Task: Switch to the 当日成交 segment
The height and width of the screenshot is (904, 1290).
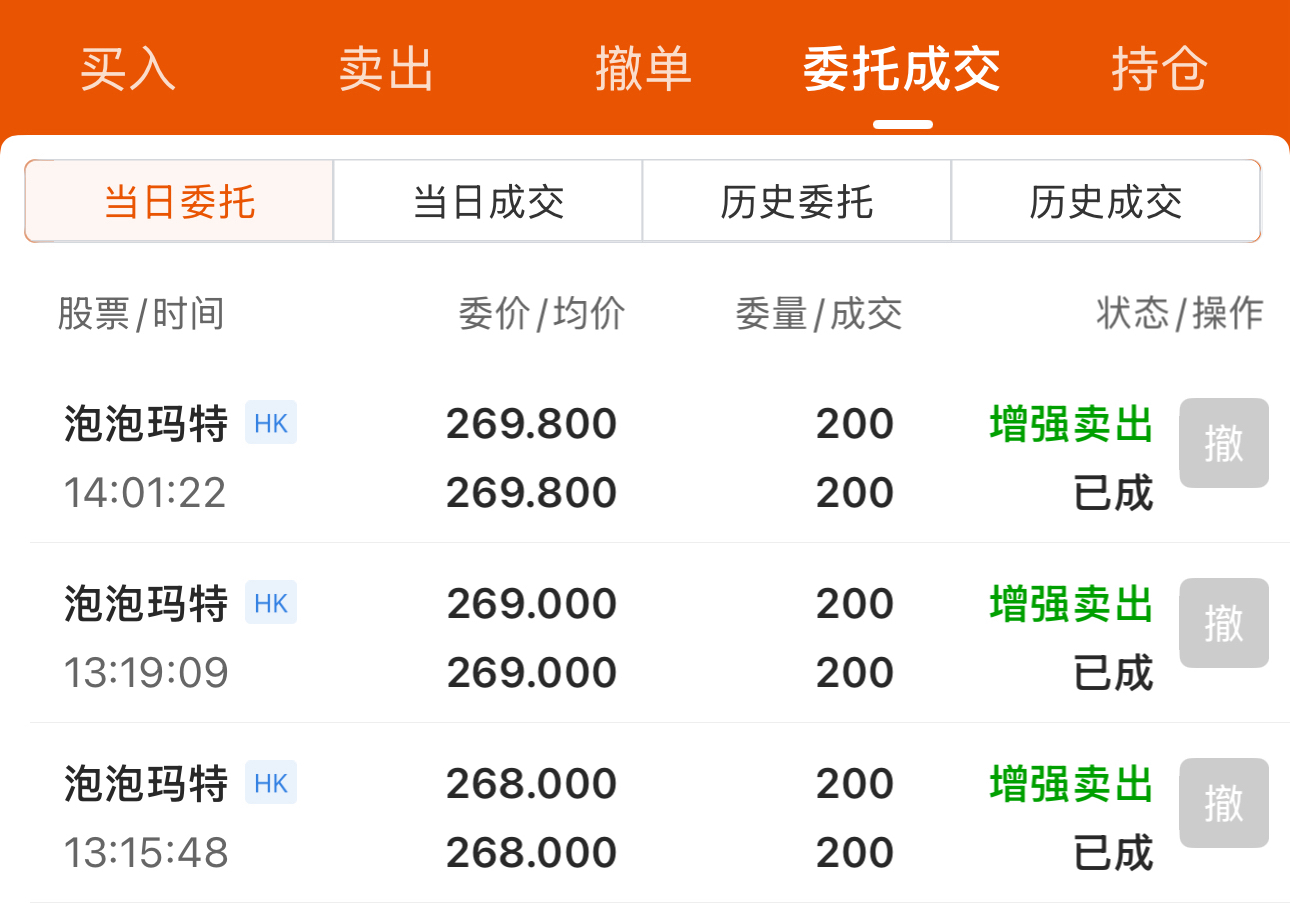Action: coord(488,202)
